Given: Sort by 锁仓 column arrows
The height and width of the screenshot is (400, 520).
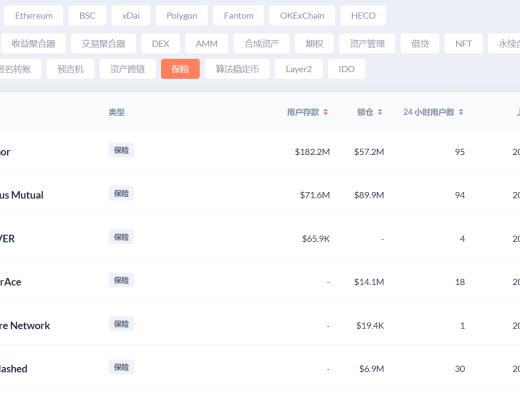Looking at the screenshot, I should 380,112.
